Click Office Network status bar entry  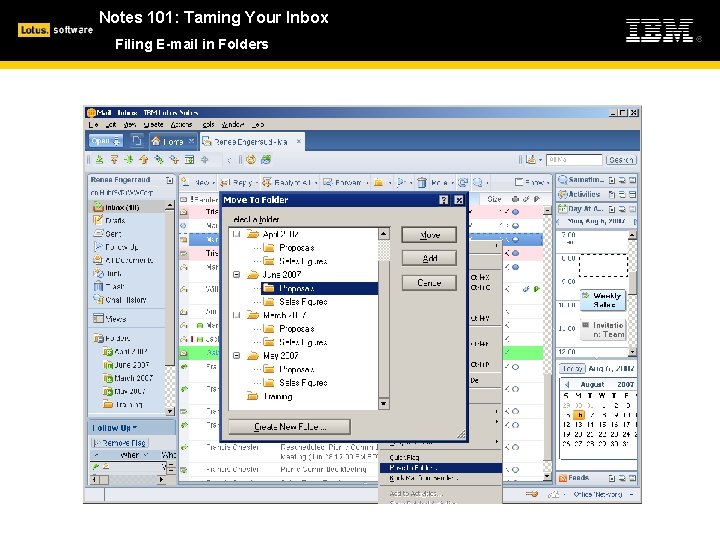(597, 494)
